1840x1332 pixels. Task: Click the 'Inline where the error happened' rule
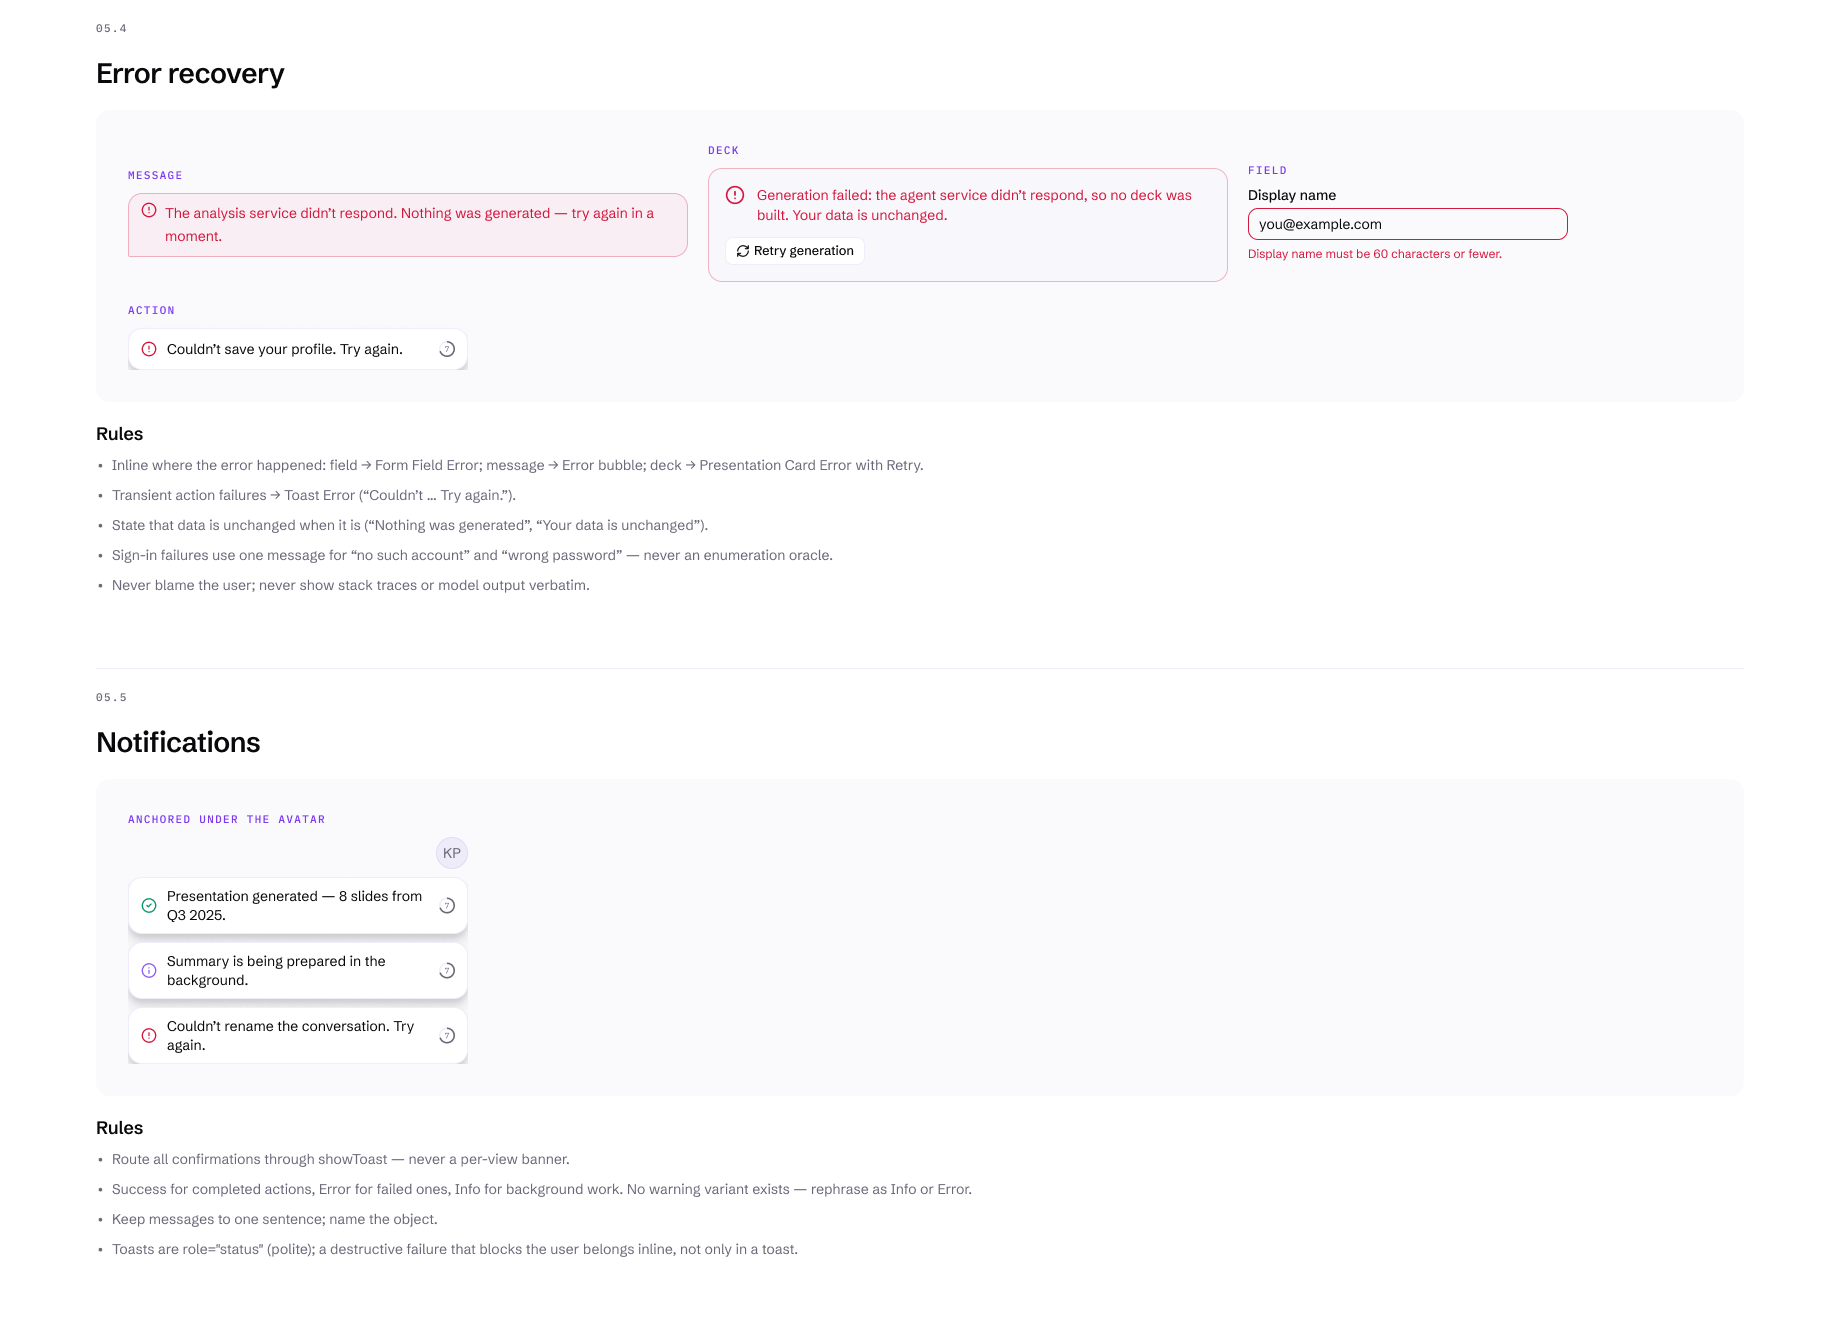tap(518, 466)
